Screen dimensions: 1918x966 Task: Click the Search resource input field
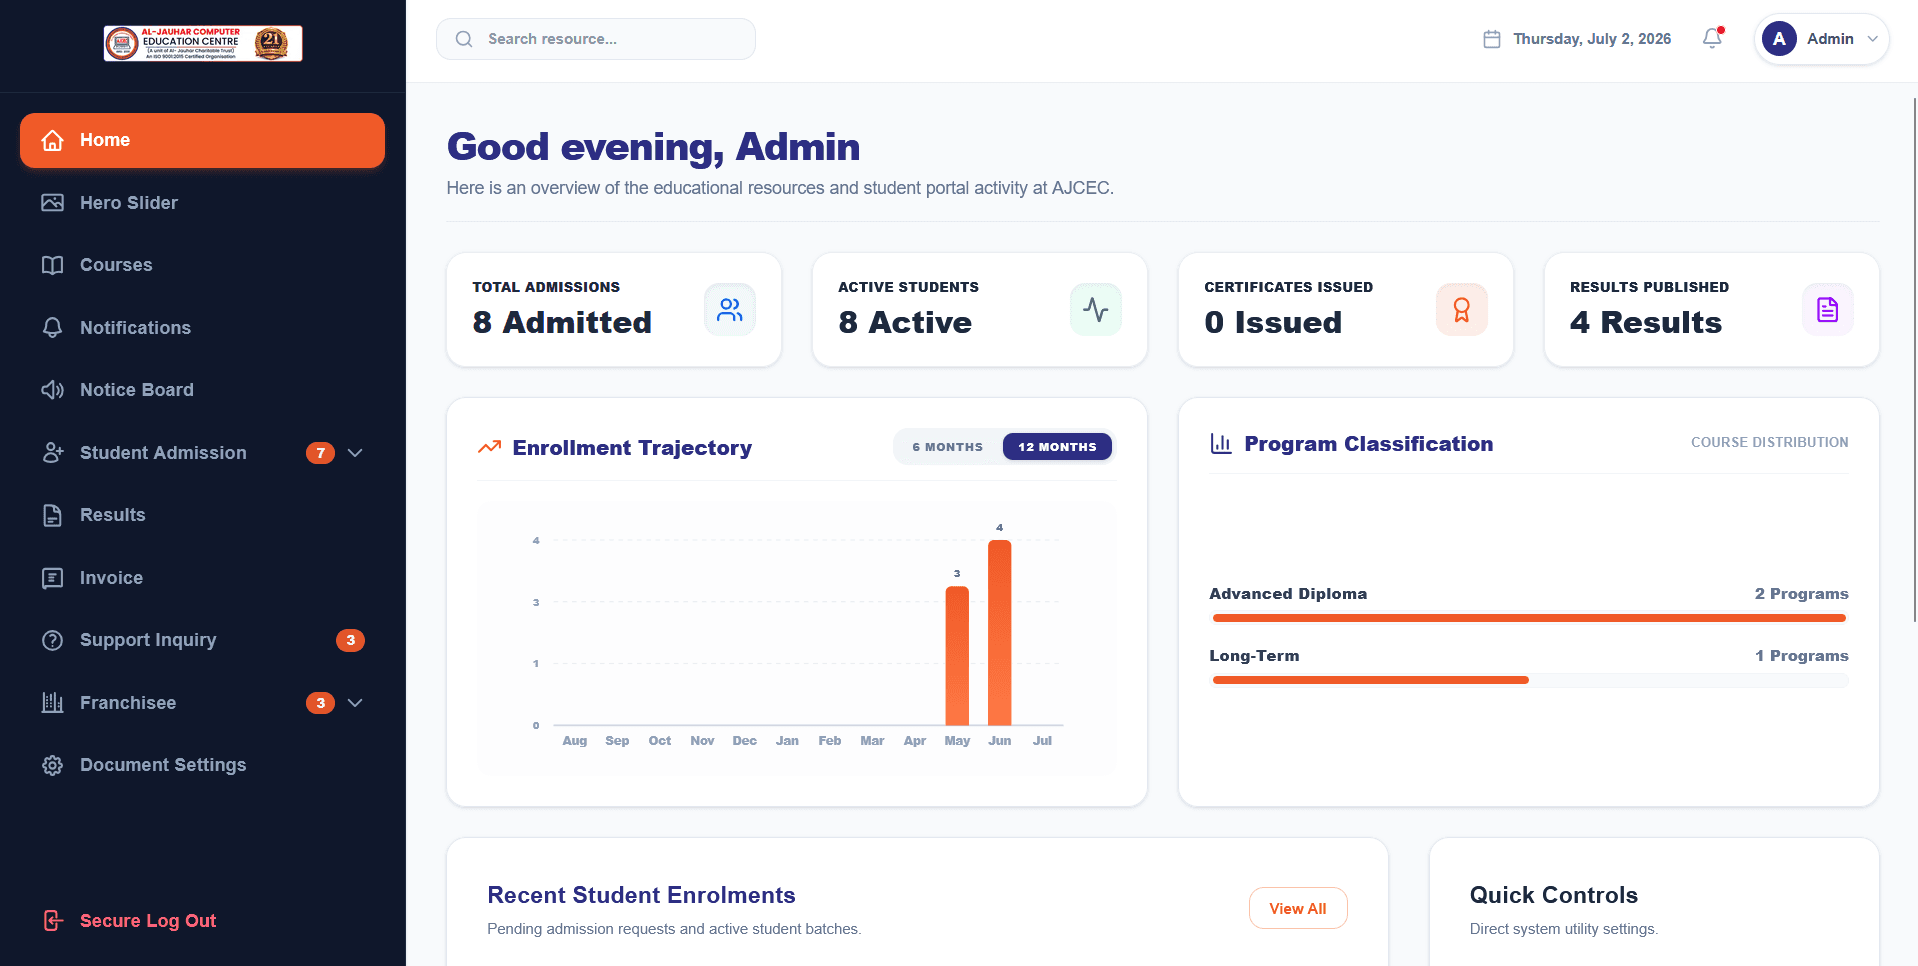pyautogui.click(x=596, y=39)
